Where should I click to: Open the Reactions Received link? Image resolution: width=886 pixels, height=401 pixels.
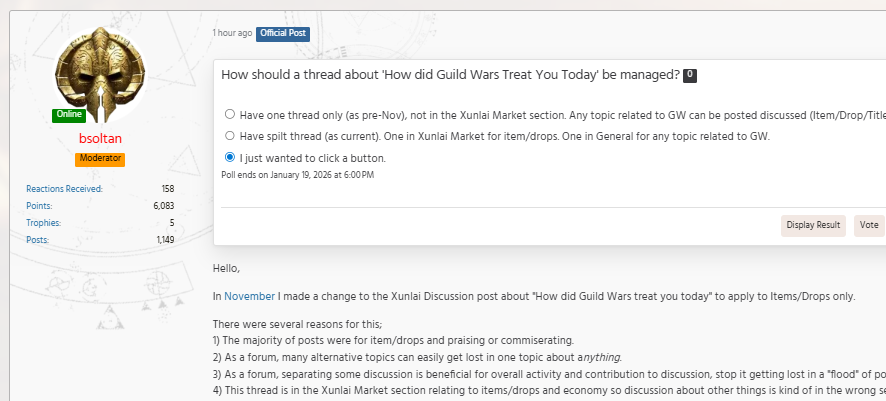(x=64, y=189)
